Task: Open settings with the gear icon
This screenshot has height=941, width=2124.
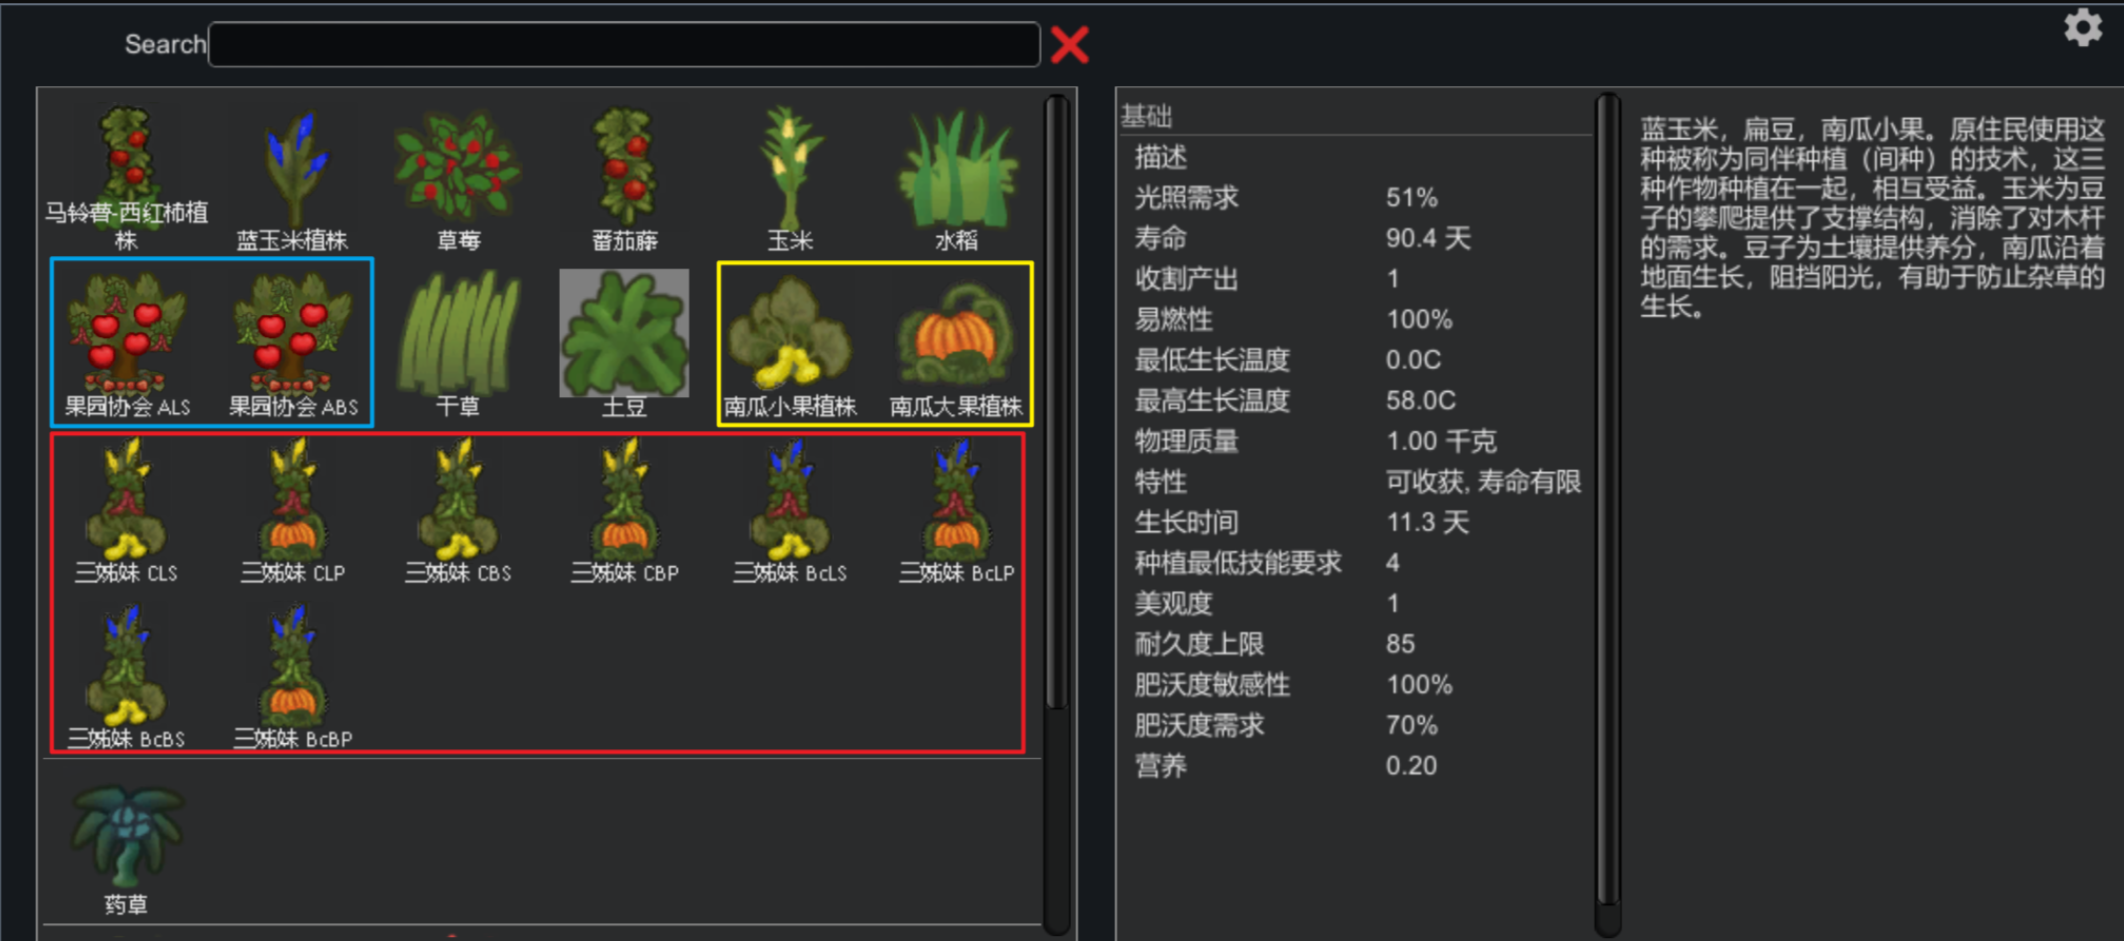Action: (x=2083, y=27)
